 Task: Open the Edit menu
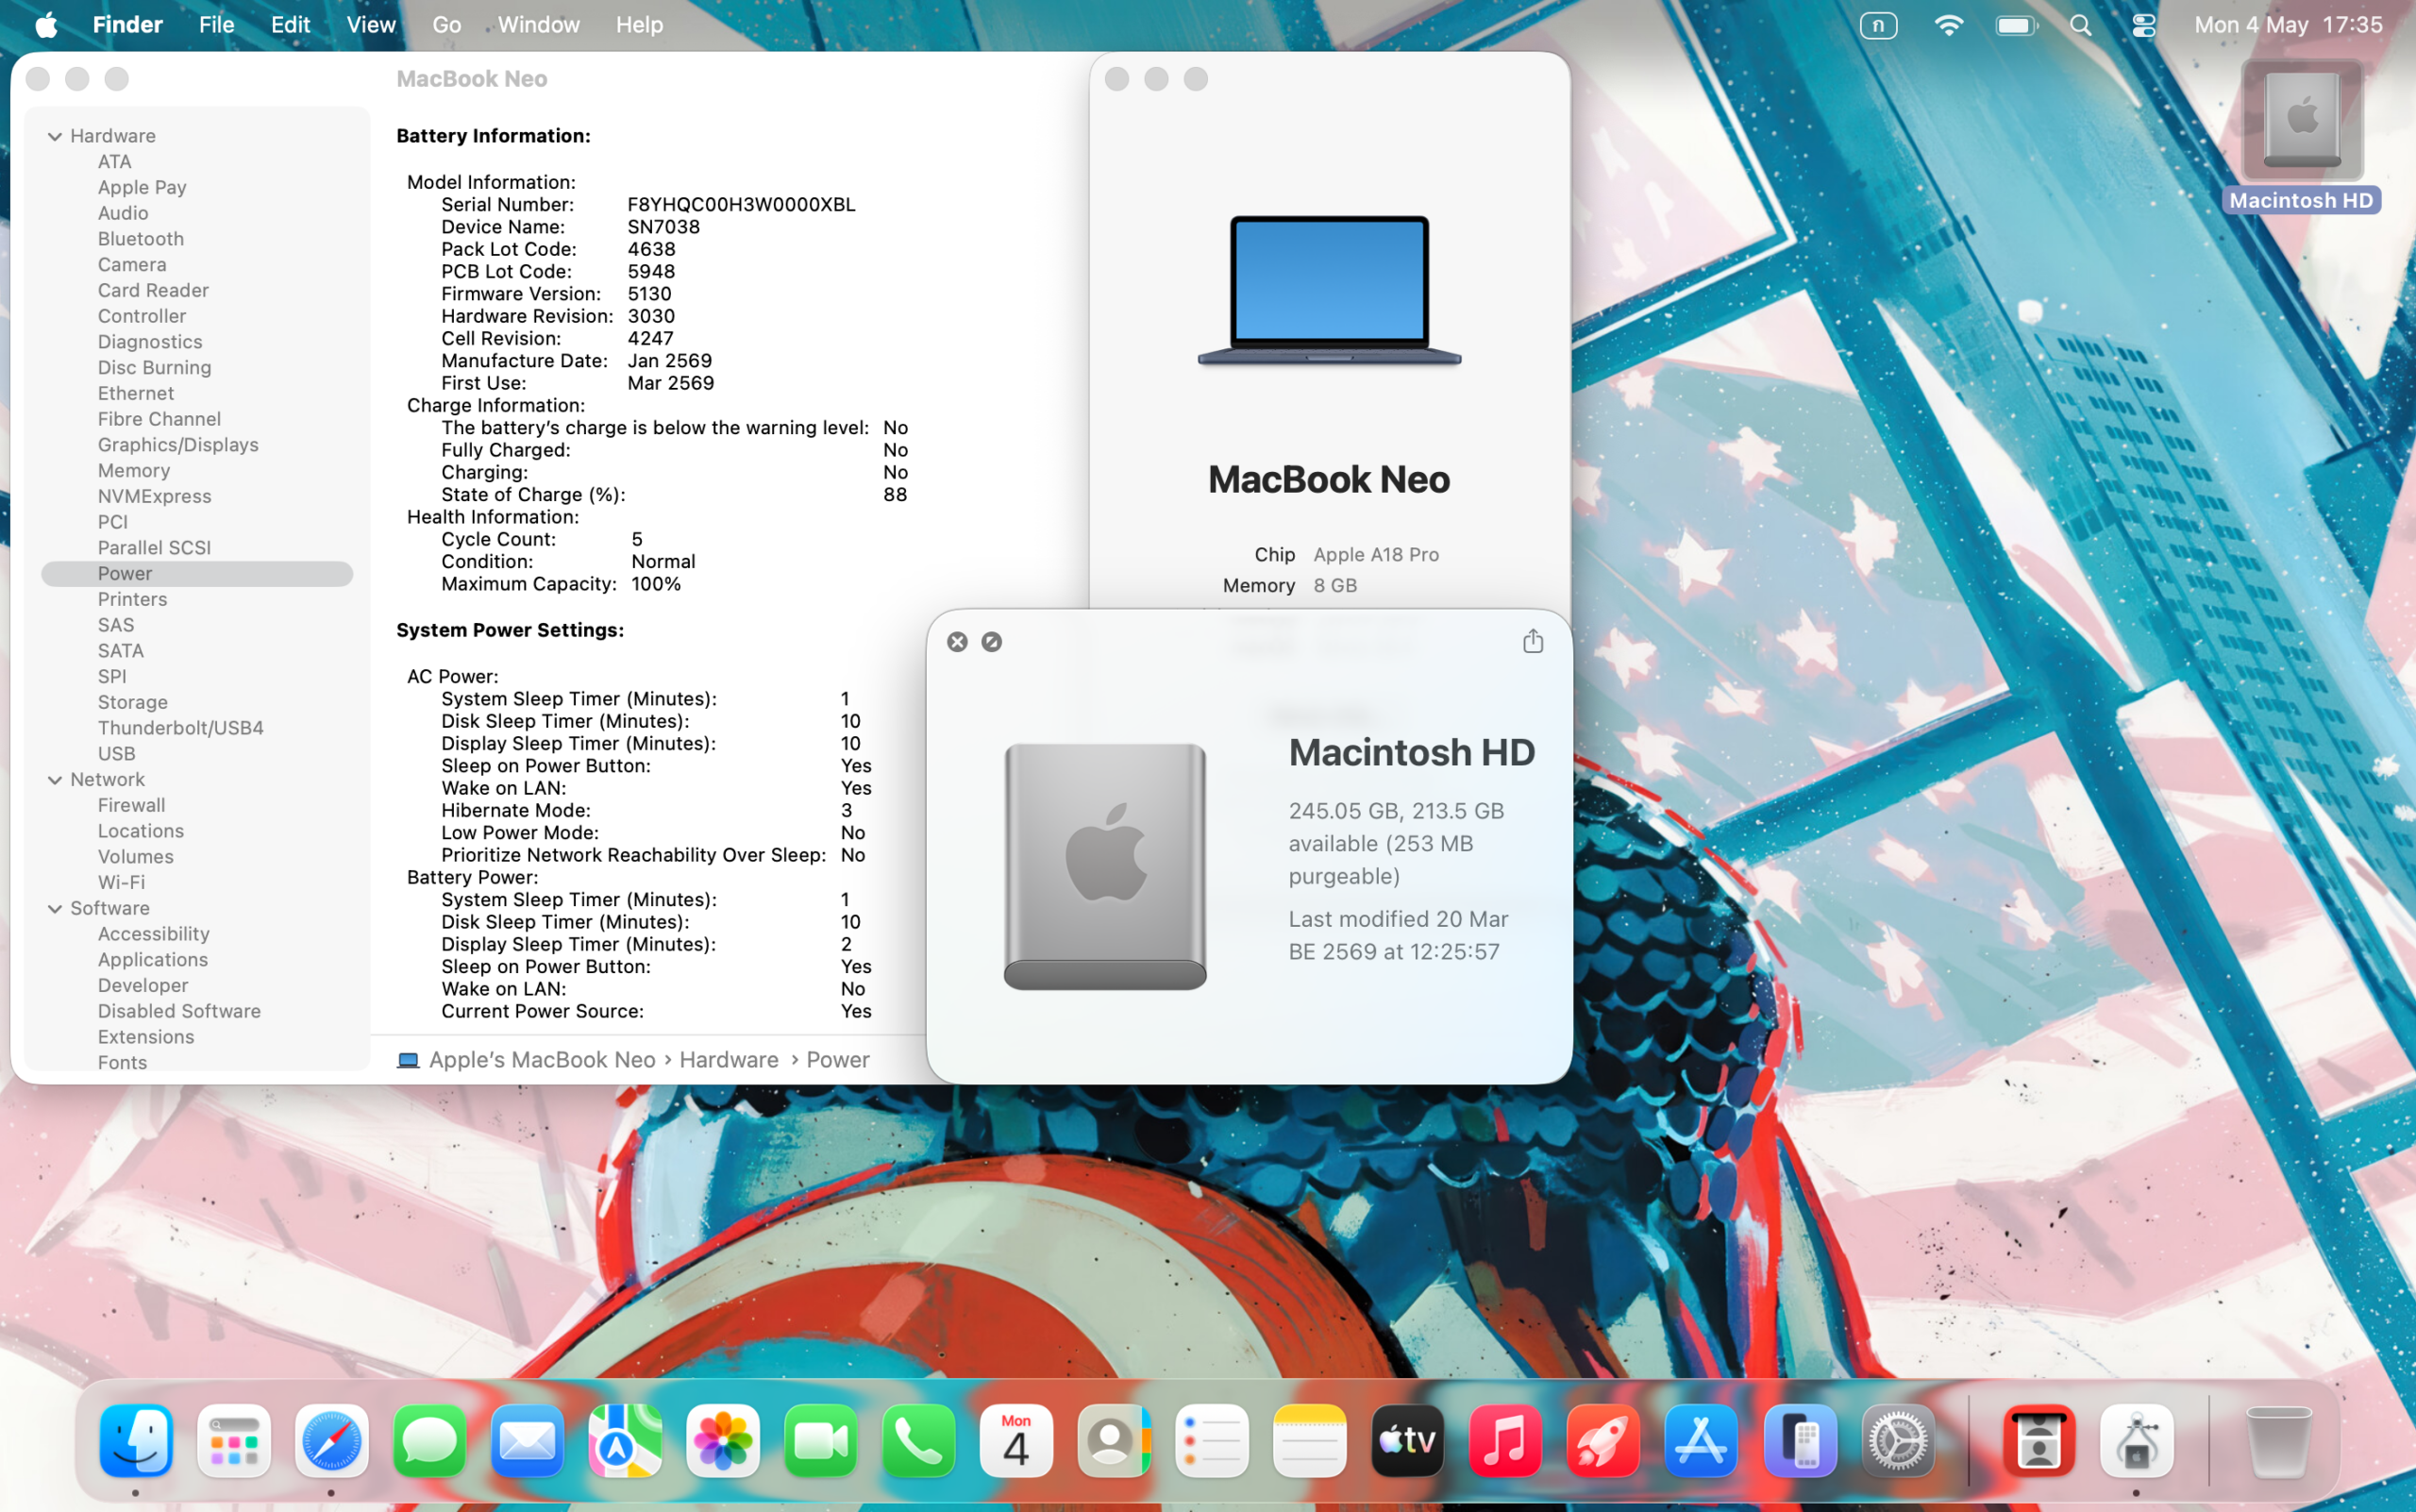tap(290, 25)
